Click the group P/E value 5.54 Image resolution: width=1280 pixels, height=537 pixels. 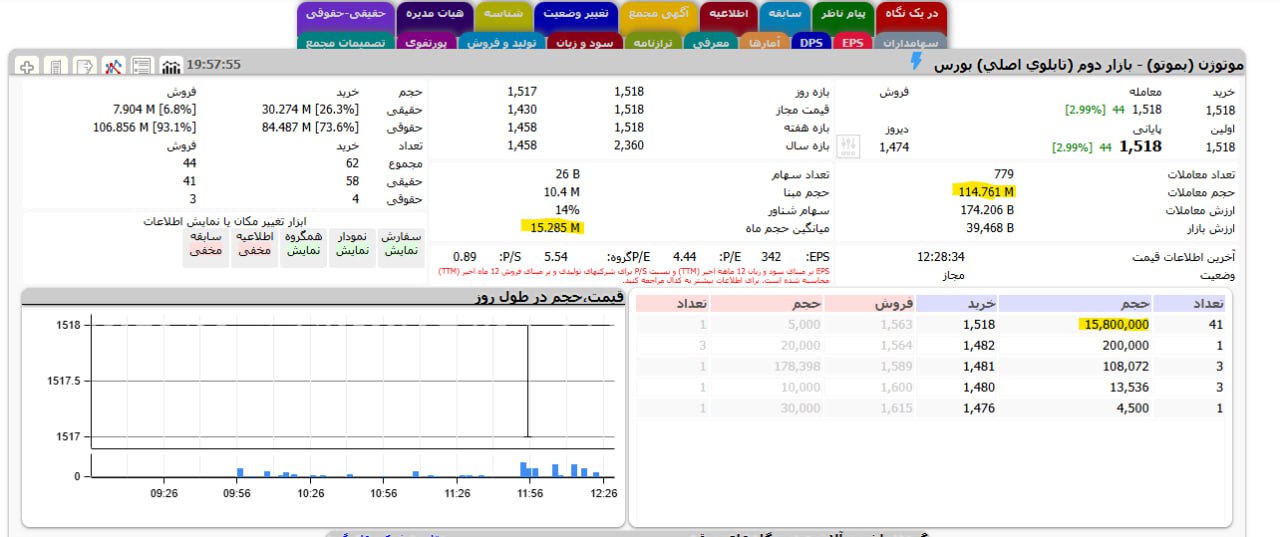(556, 257)
